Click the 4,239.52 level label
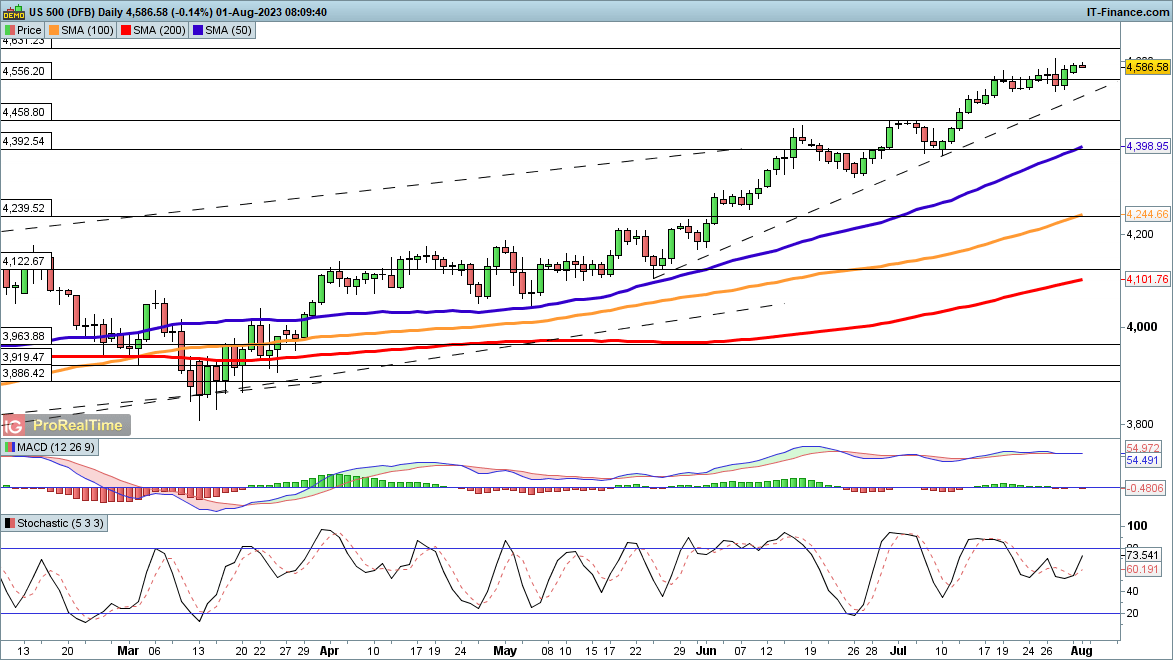Viewport: 1173px width, 660px height. [x=24, y=209]
